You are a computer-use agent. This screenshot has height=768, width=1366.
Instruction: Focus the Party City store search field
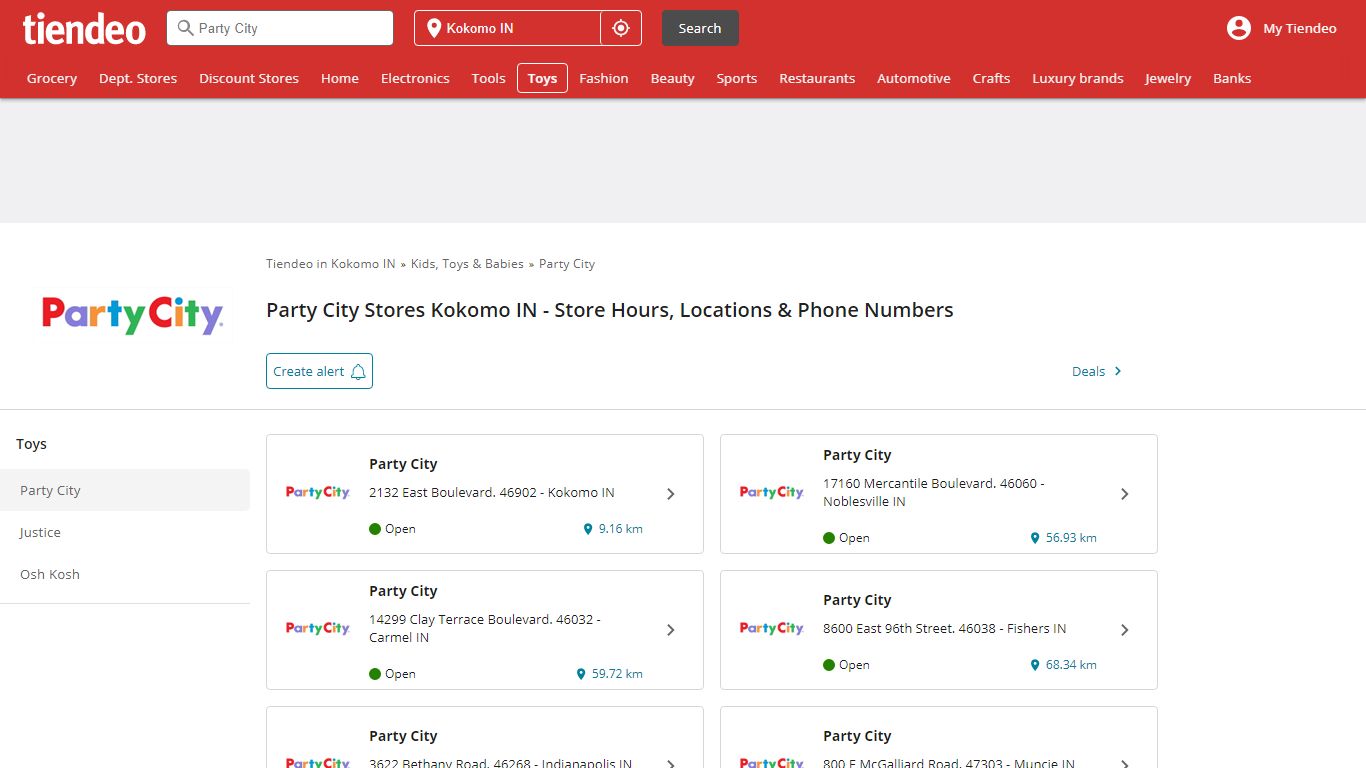(x=280, y=28)
